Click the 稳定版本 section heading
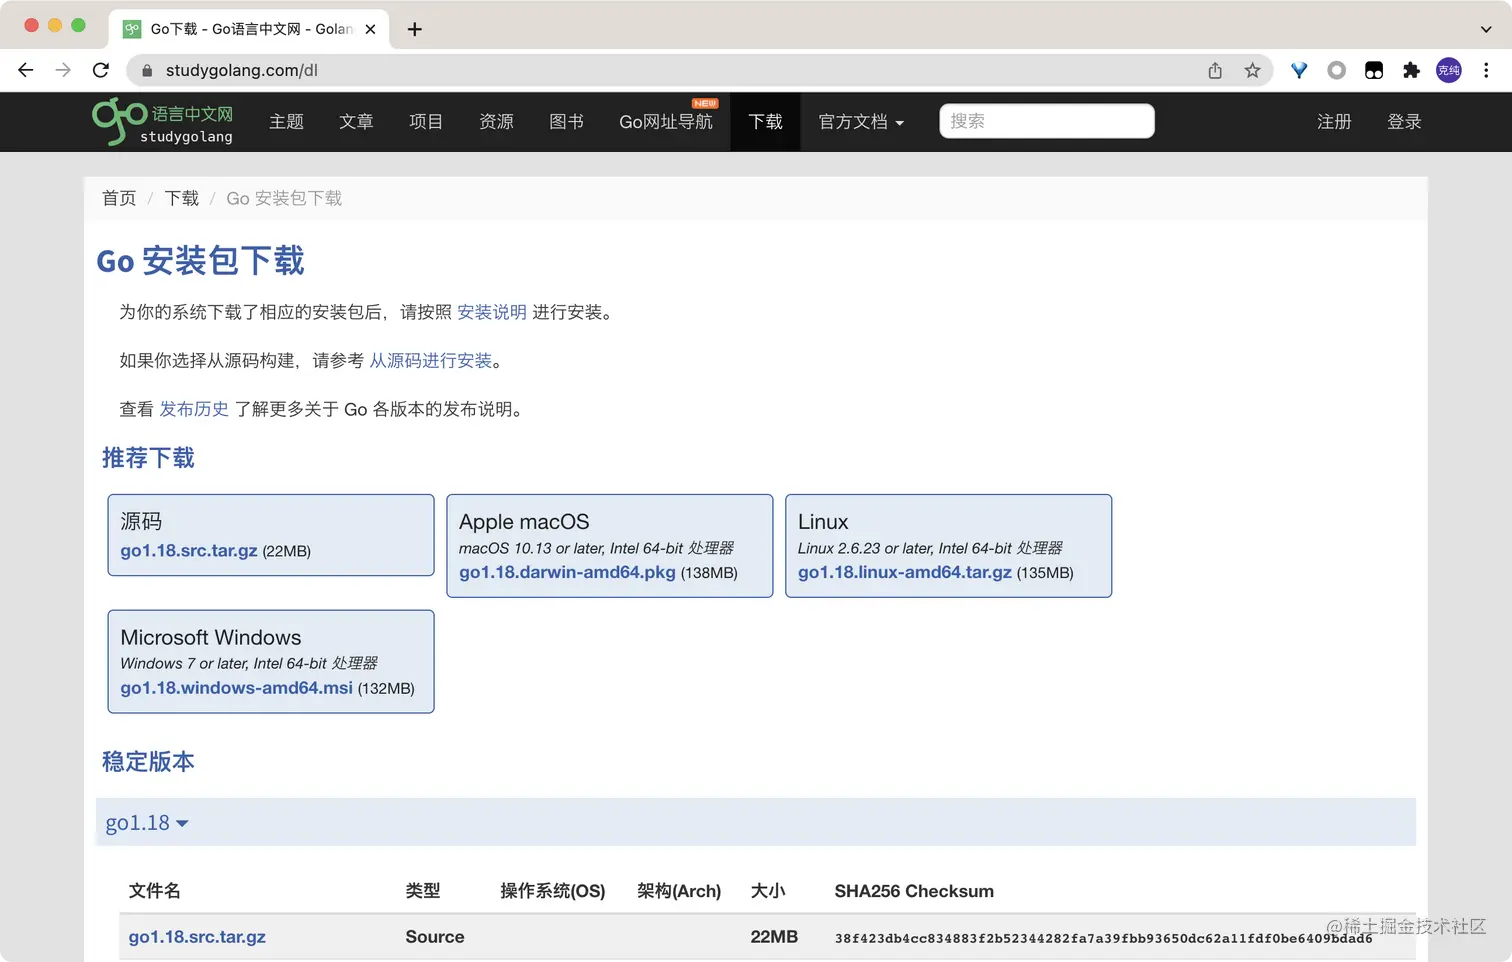 [148, 762]
